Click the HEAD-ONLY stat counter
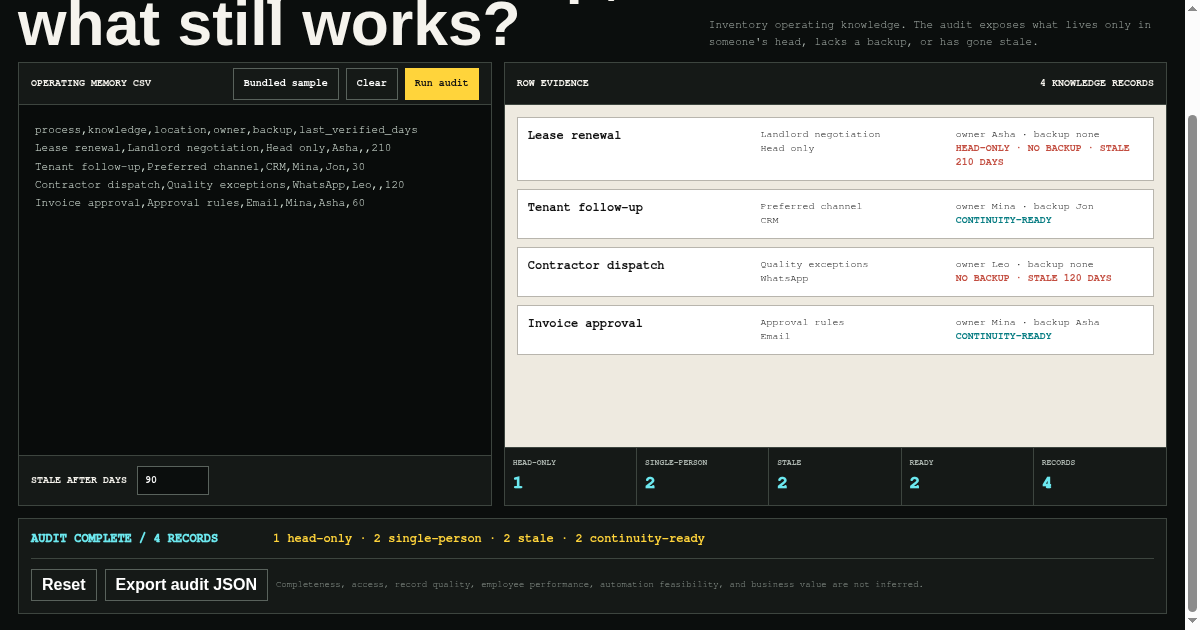This screenshot has width=1200, height=630. point(571,476)
